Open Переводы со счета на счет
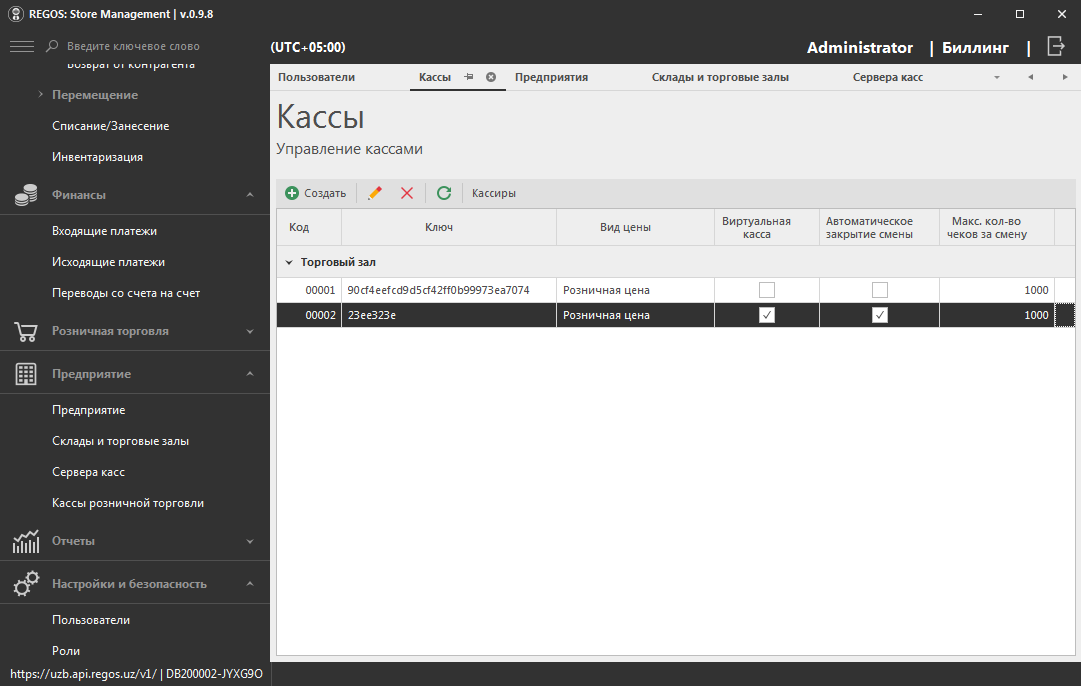1081x686 pixels. point(125,293)
